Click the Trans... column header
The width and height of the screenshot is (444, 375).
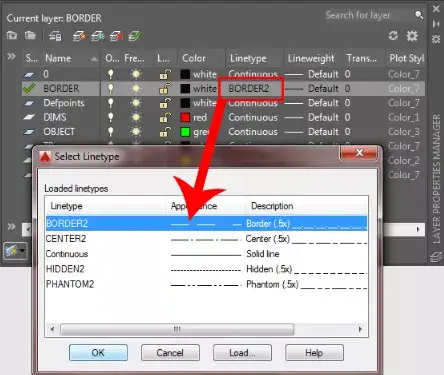[x=363, y=58]
